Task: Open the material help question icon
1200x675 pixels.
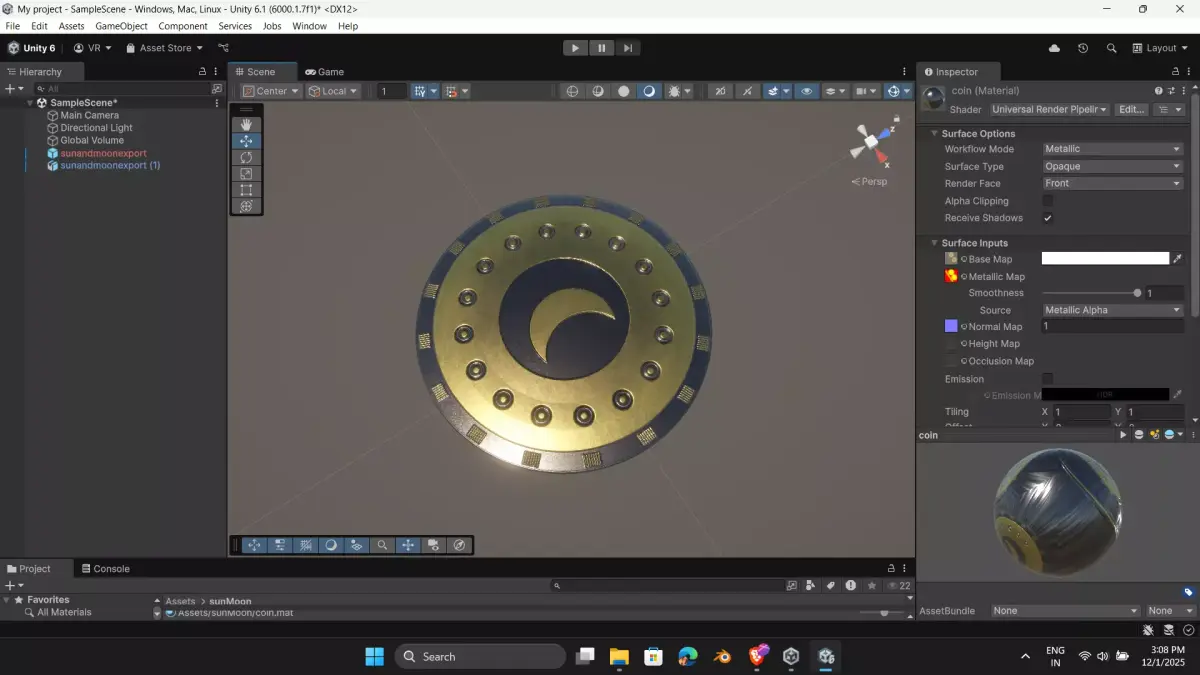Action: tap(1159, 91)
